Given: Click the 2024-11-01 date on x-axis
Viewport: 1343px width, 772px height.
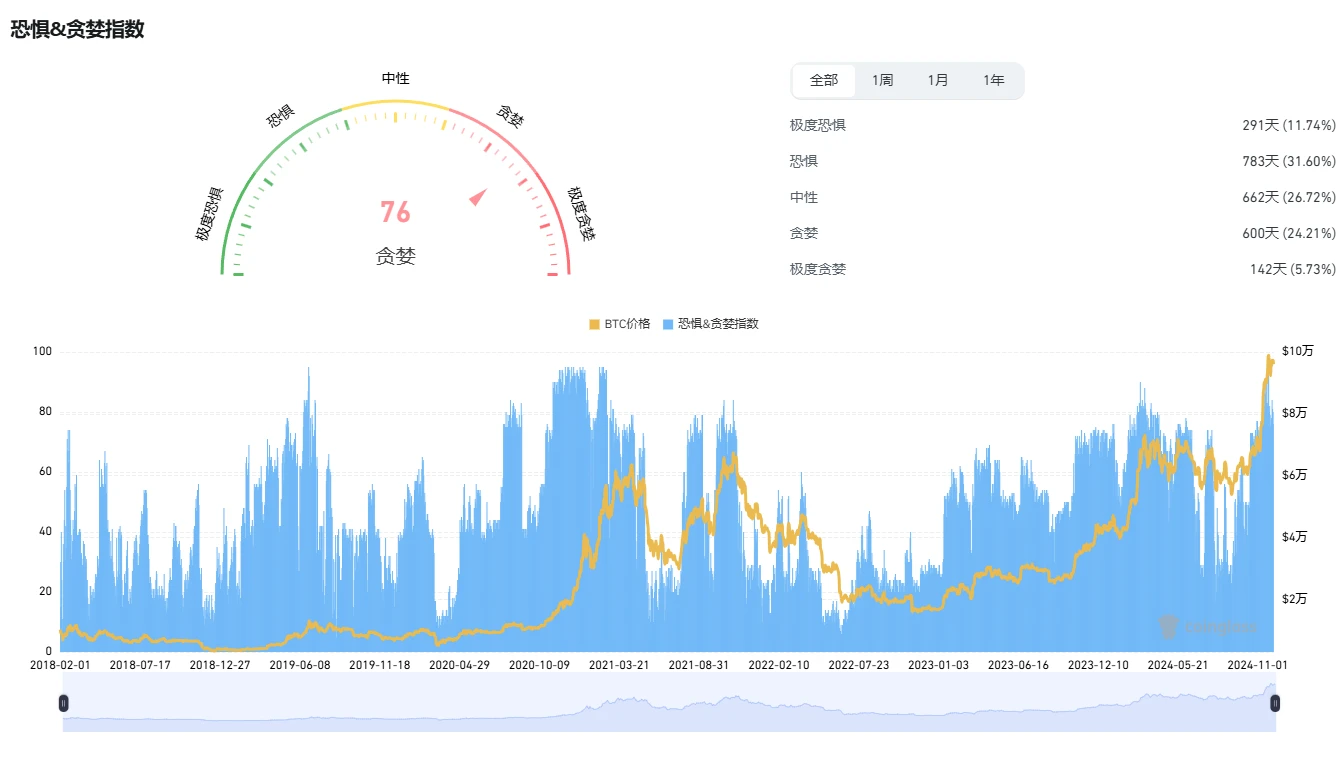Looking at the screenshot, I should [x=1259, y=664].
